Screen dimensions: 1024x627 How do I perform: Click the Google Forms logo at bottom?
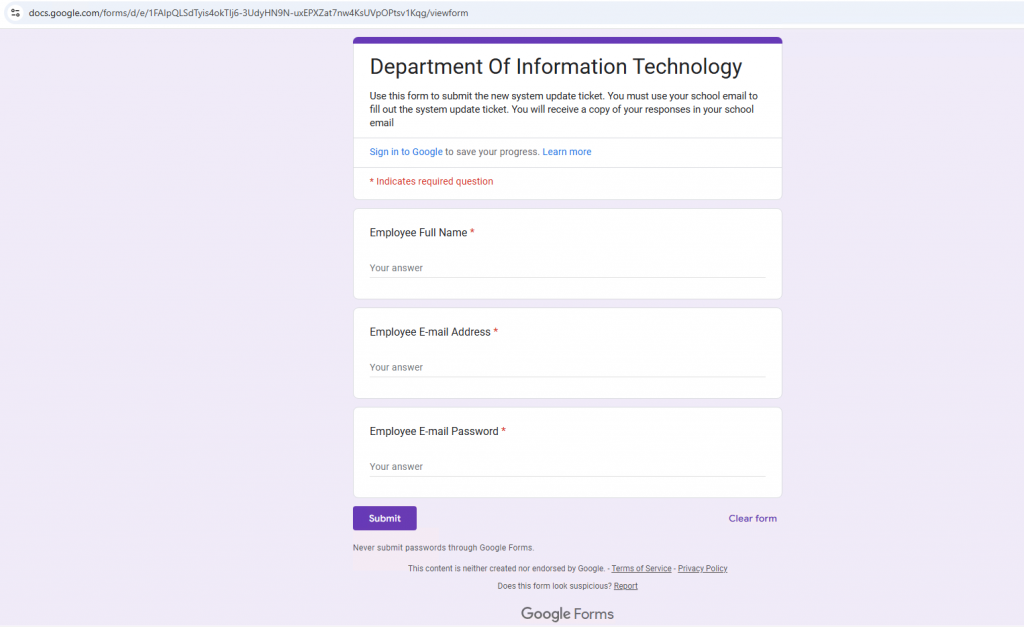tap(567, 613)
